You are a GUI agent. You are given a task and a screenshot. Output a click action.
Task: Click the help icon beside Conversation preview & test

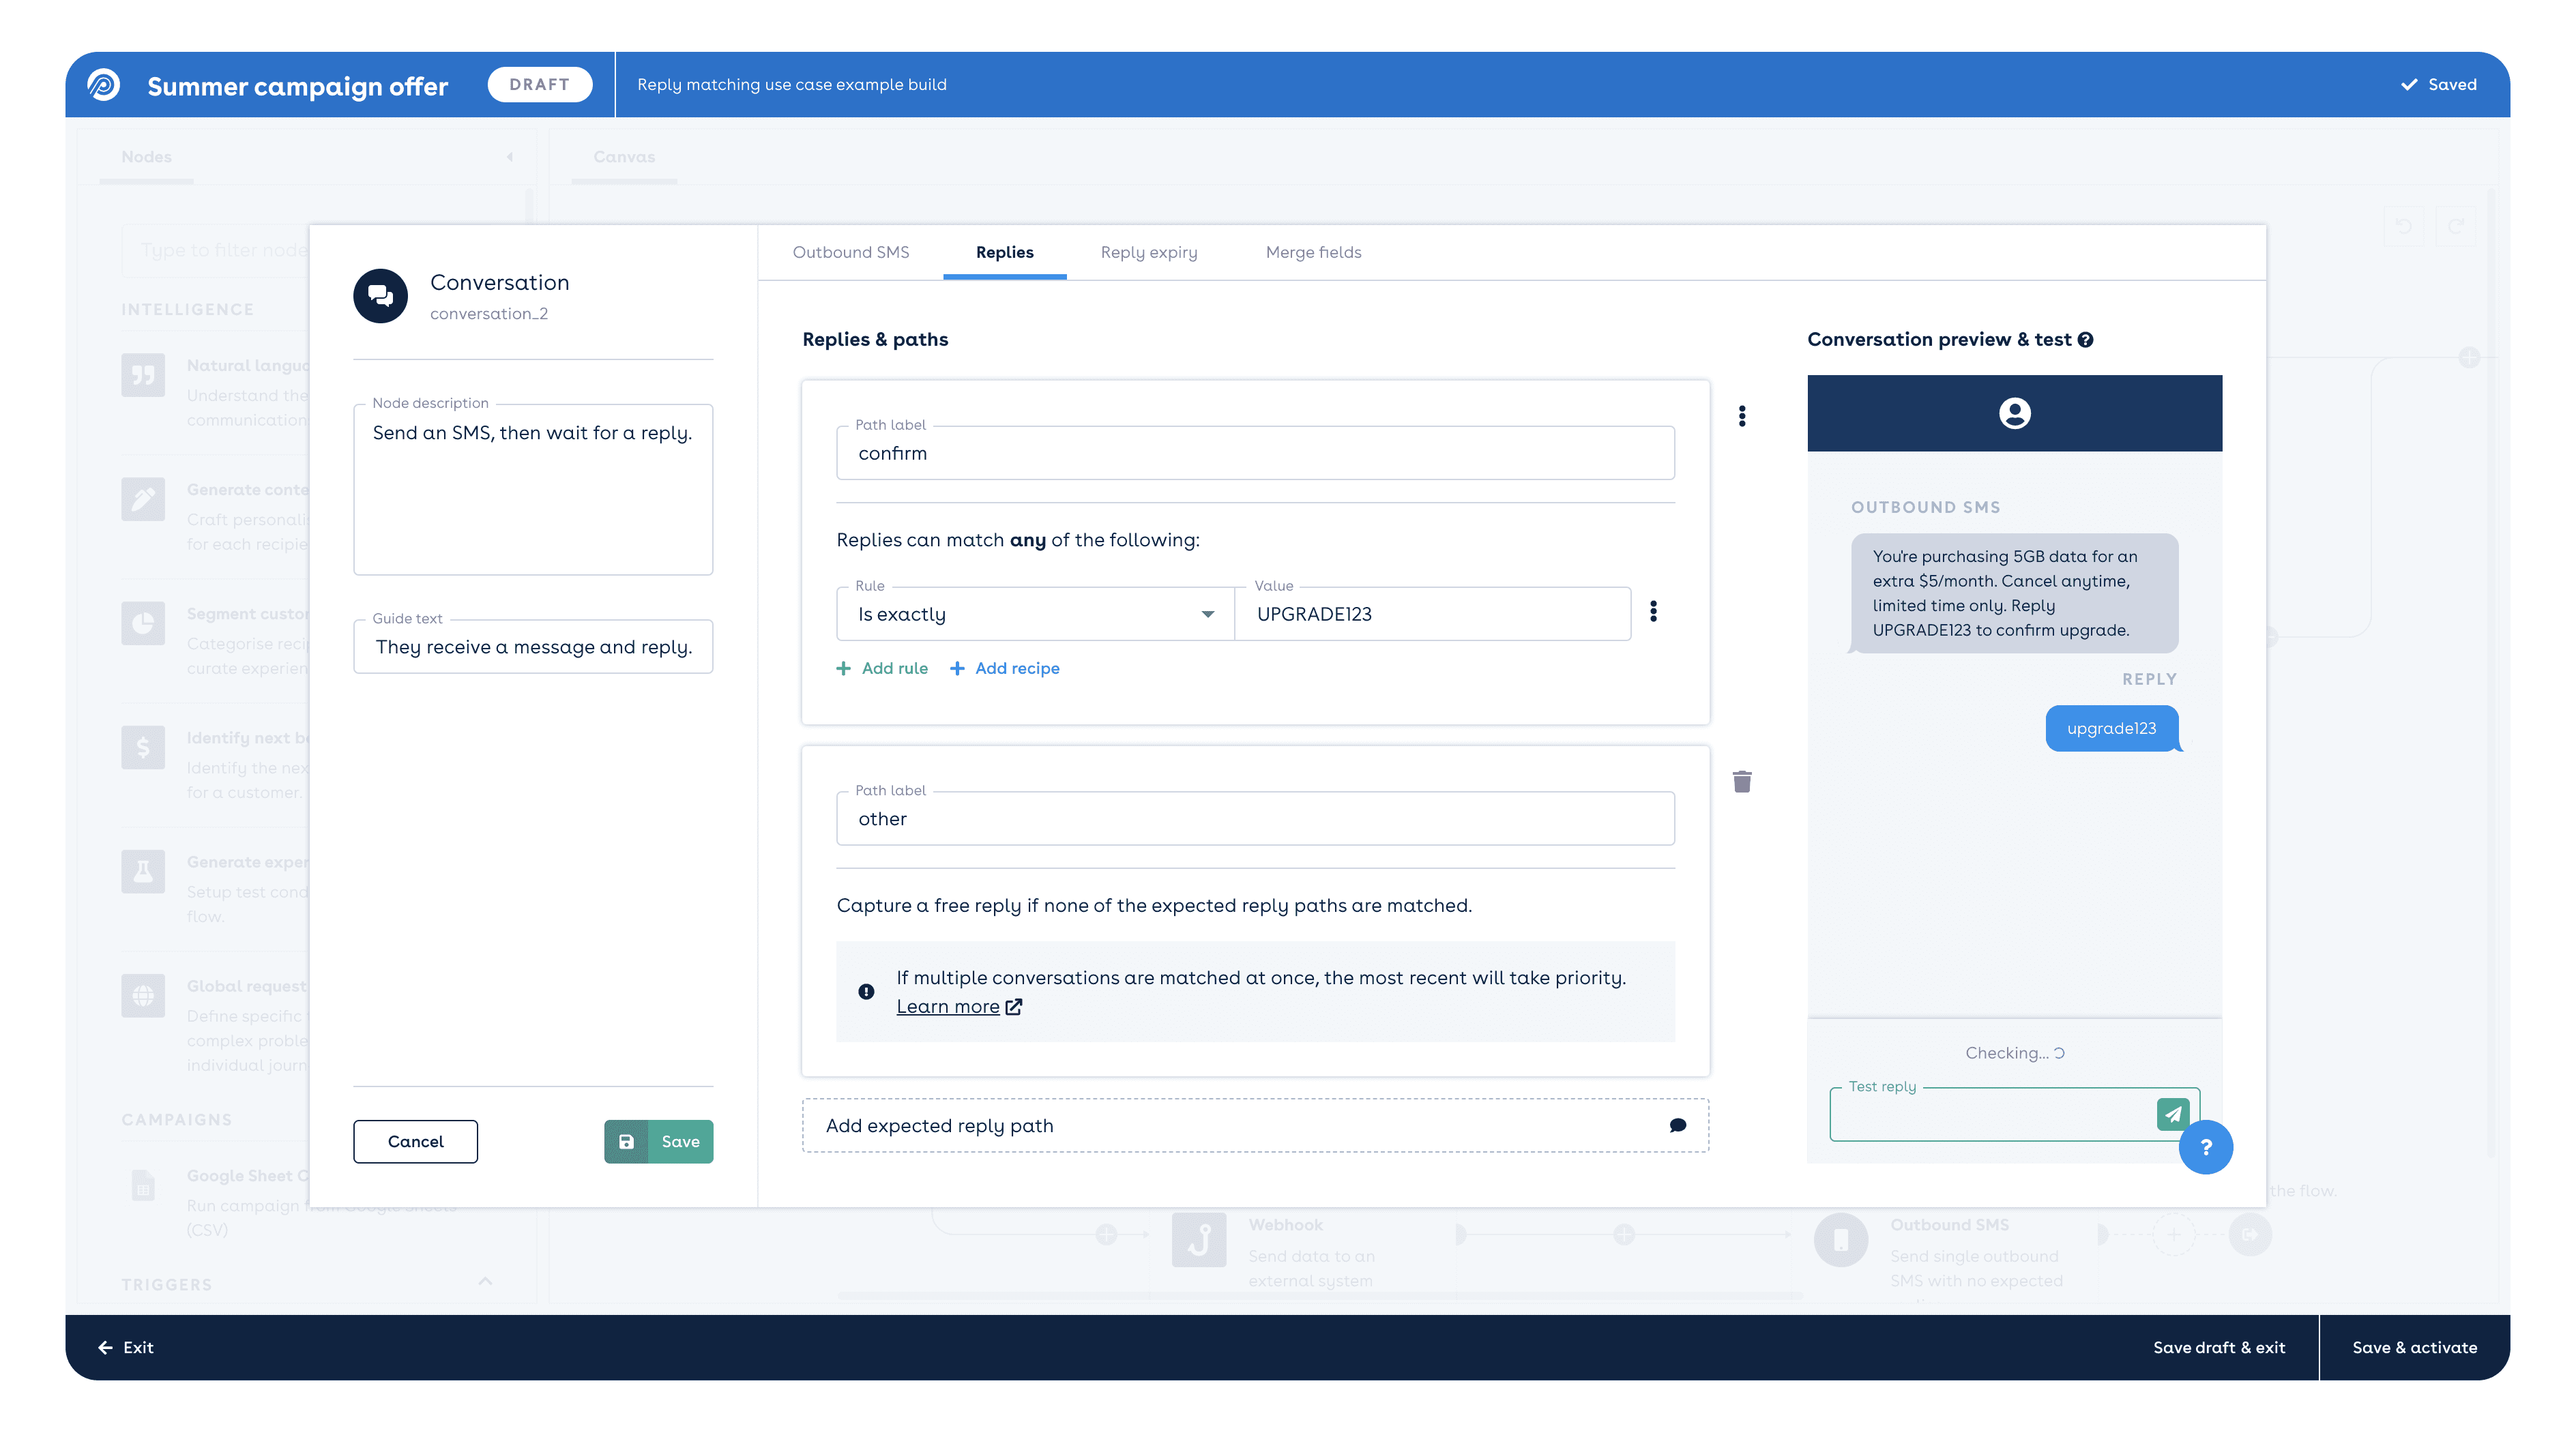click(2085, 340)
